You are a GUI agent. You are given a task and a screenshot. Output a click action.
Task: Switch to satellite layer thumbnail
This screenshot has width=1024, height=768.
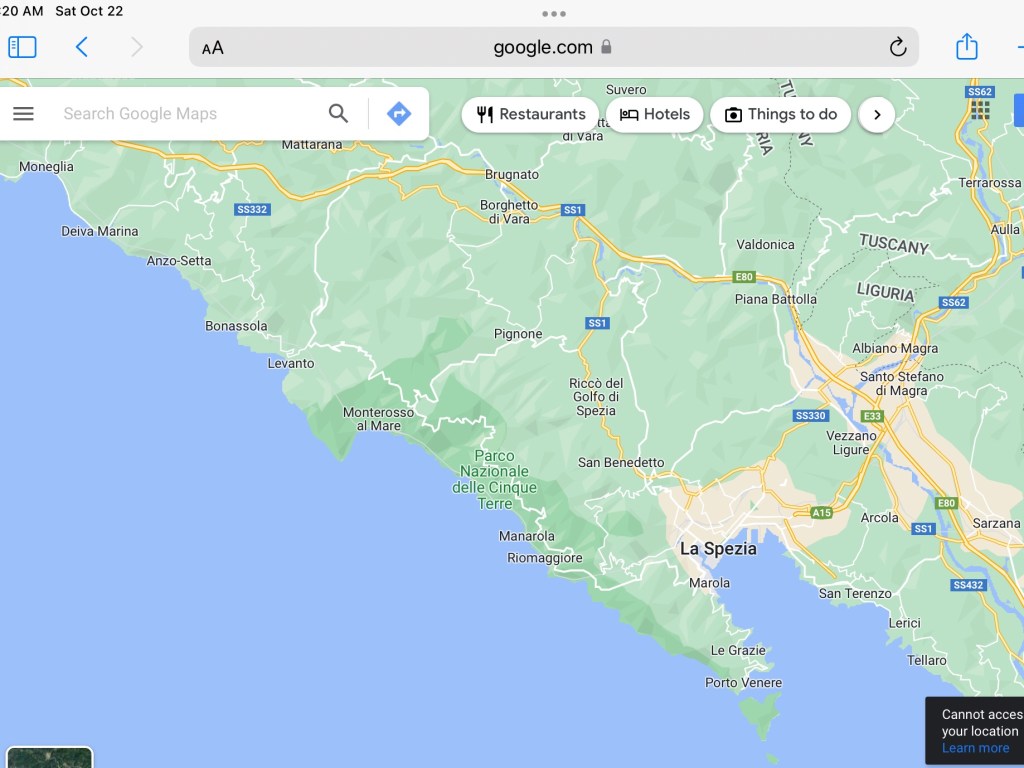[x=50, y=757]
